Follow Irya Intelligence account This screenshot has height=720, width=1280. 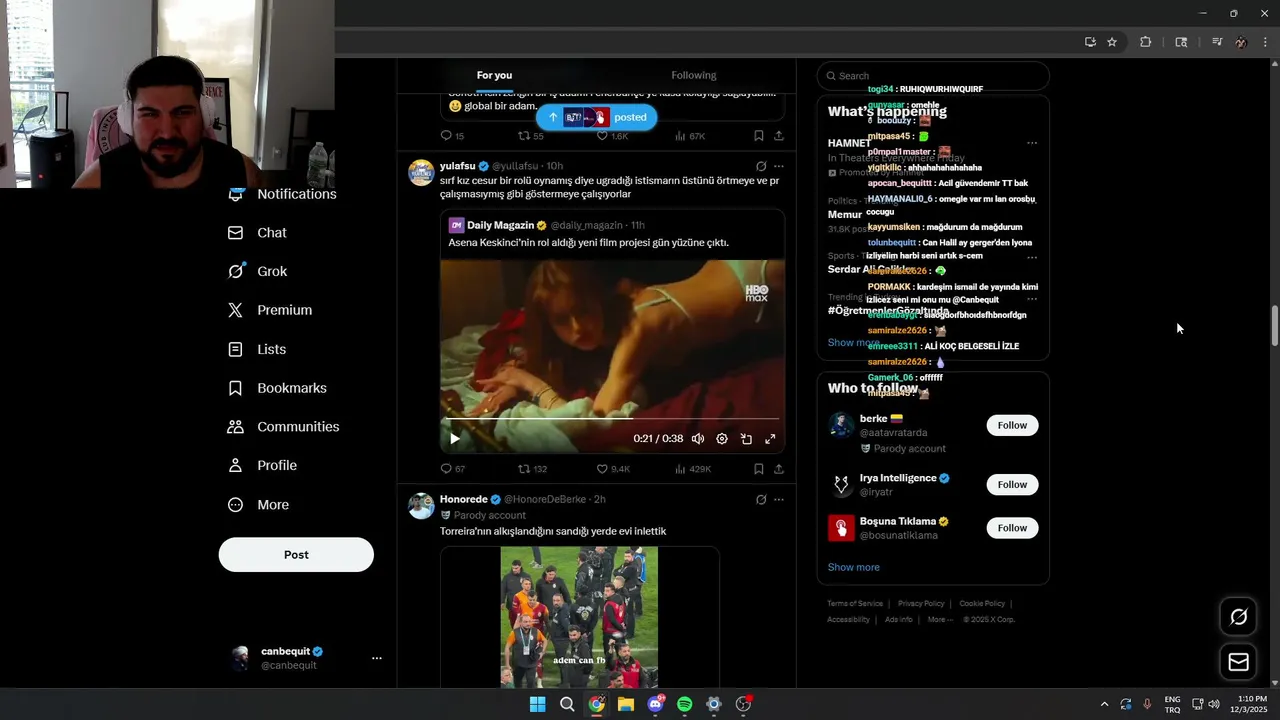[x=1012, y=485]
